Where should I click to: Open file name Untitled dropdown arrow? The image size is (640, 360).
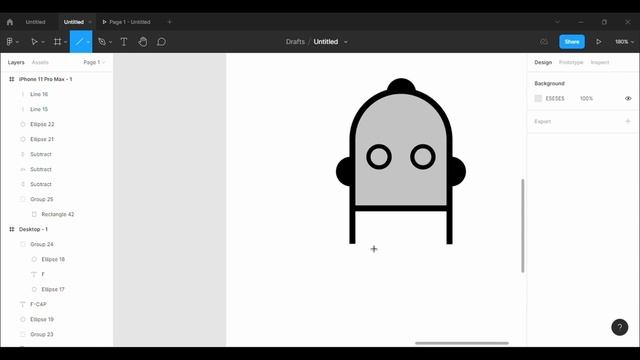(x=346, y=42)
